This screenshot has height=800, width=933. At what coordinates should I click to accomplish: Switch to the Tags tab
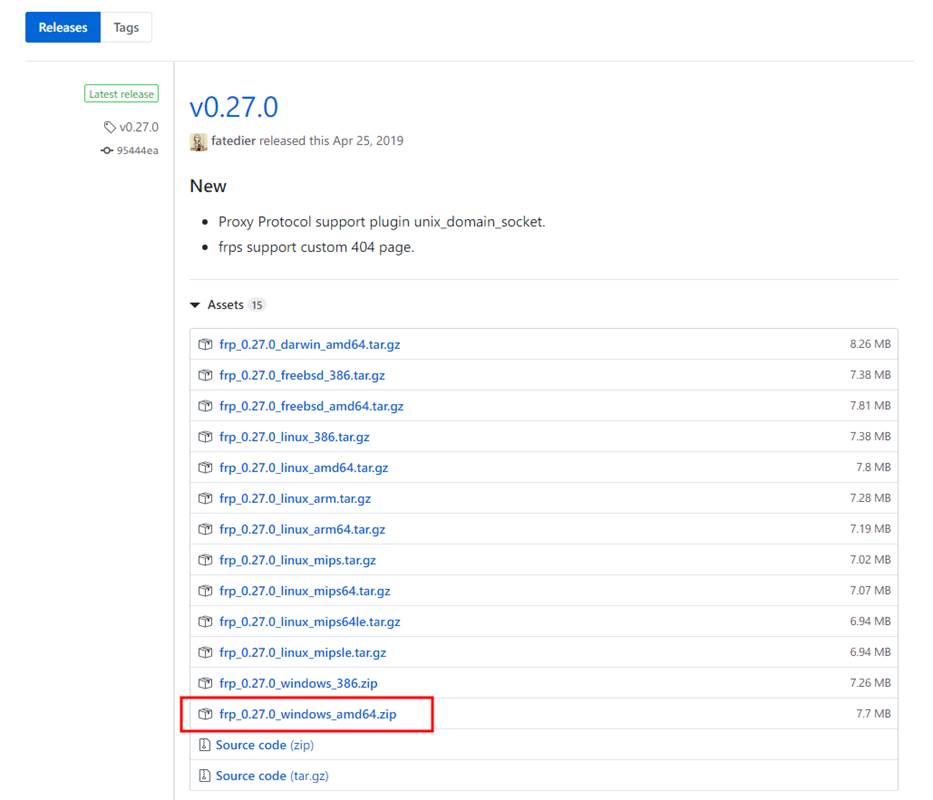(x=126, y=27)
